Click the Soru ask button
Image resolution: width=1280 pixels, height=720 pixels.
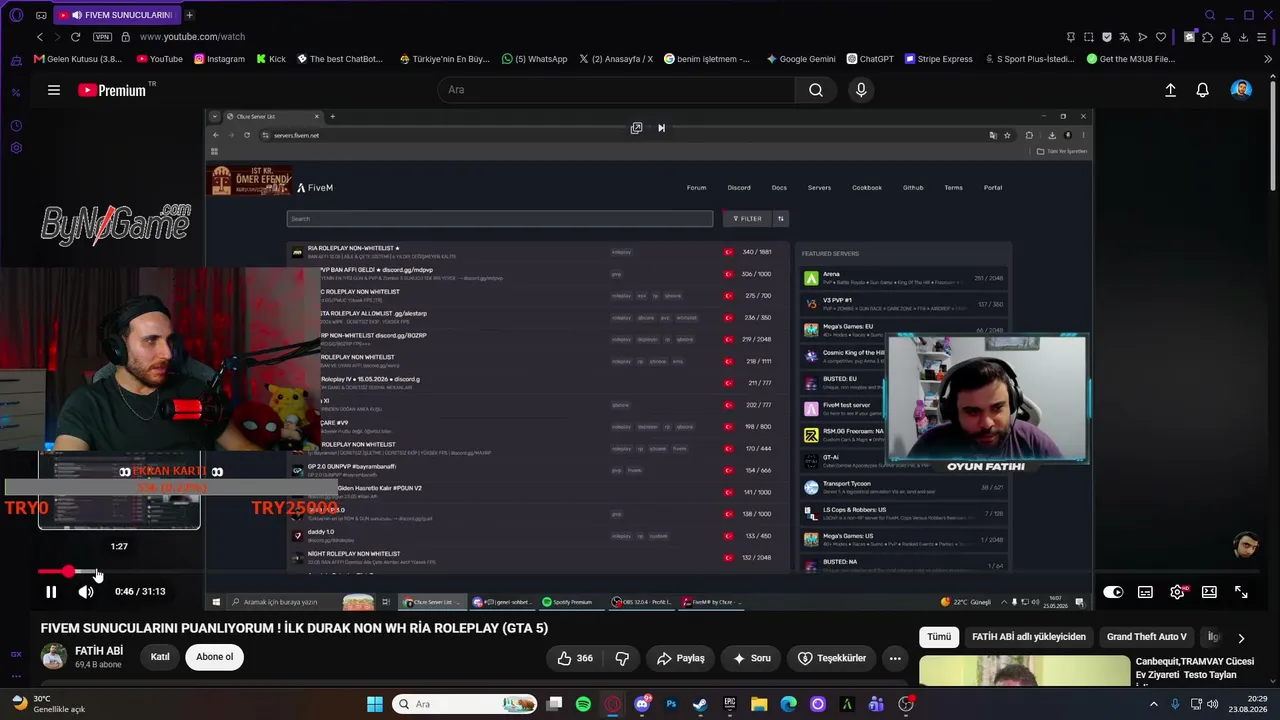(x=752, y=658)
